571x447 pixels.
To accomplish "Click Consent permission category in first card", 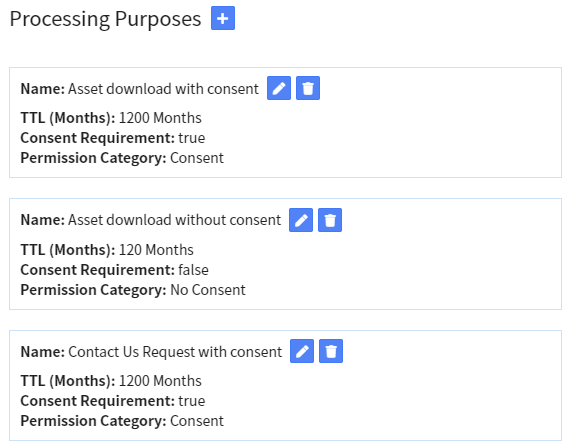I will click(197, 158).
